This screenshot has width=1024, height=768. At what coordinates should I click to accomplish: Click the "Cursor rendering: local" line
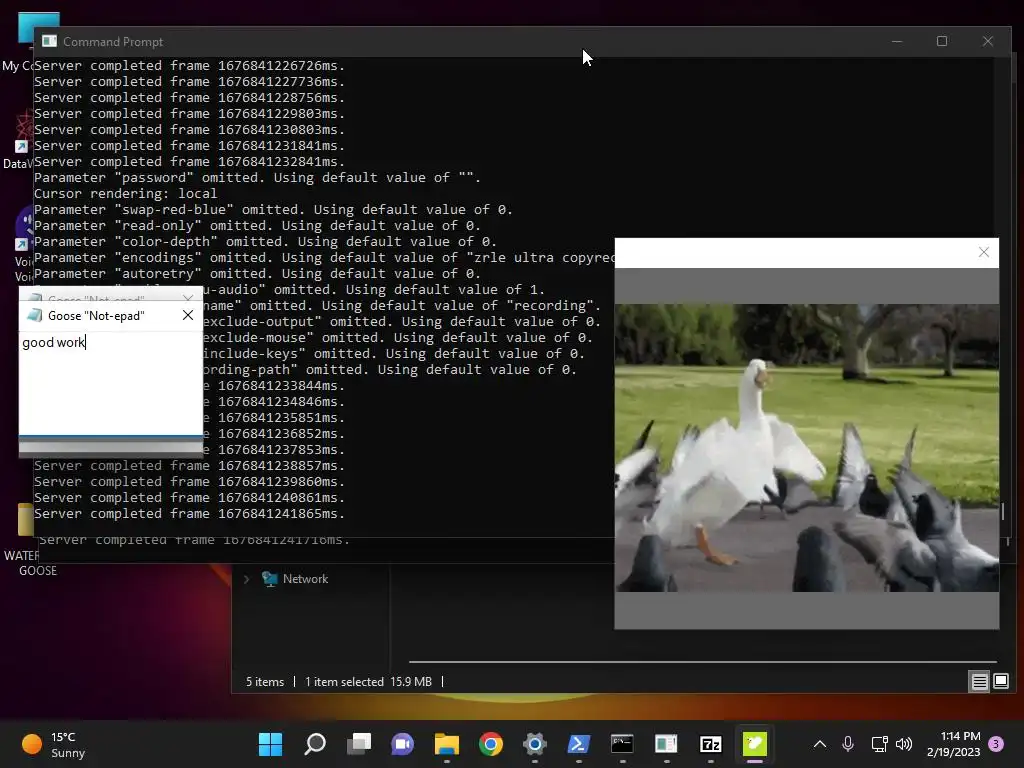125,193
